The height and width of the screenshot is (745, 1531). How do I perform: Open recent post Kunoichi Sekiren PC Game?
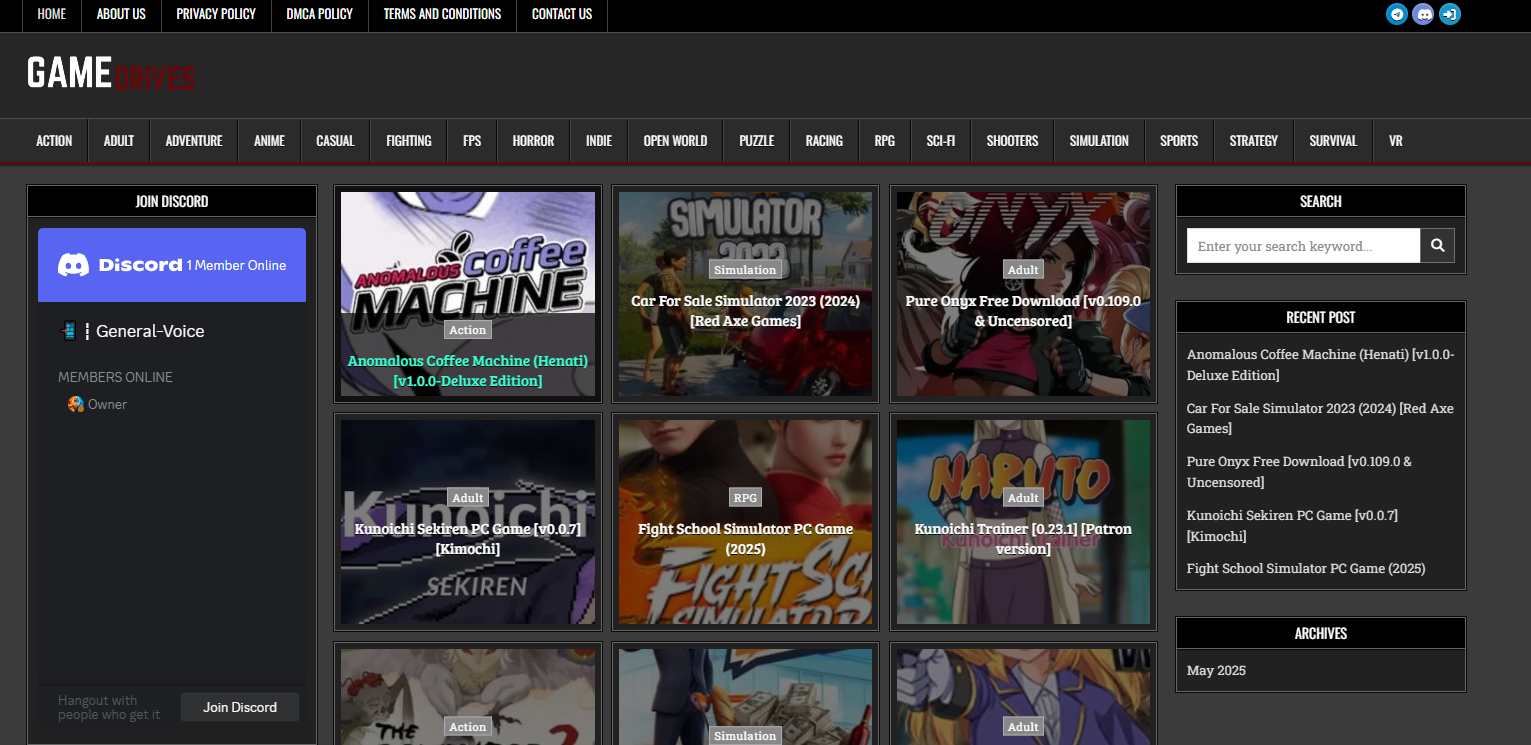(x=1292, y=526)
